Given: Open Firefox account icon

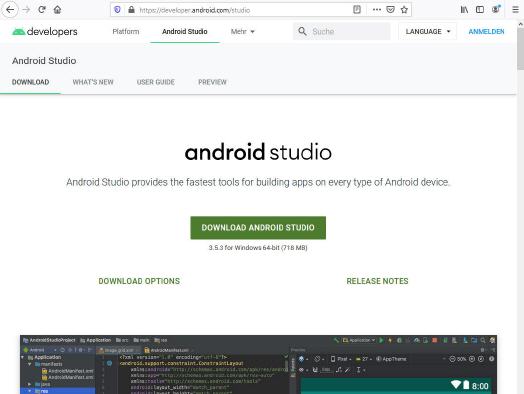Looking at the screenshot, I should tap(496, 9).
